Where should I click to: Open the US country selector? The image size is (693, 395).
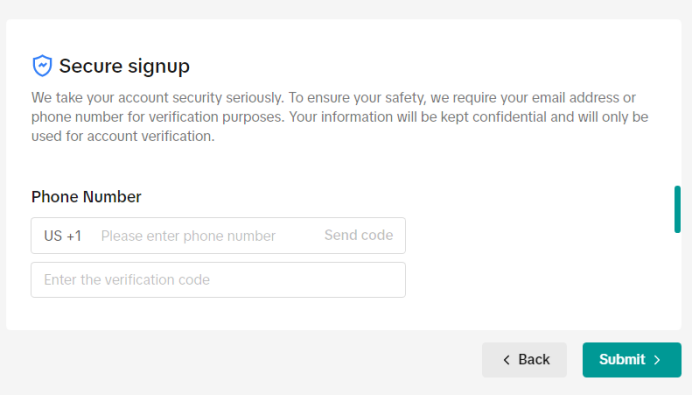53,236
